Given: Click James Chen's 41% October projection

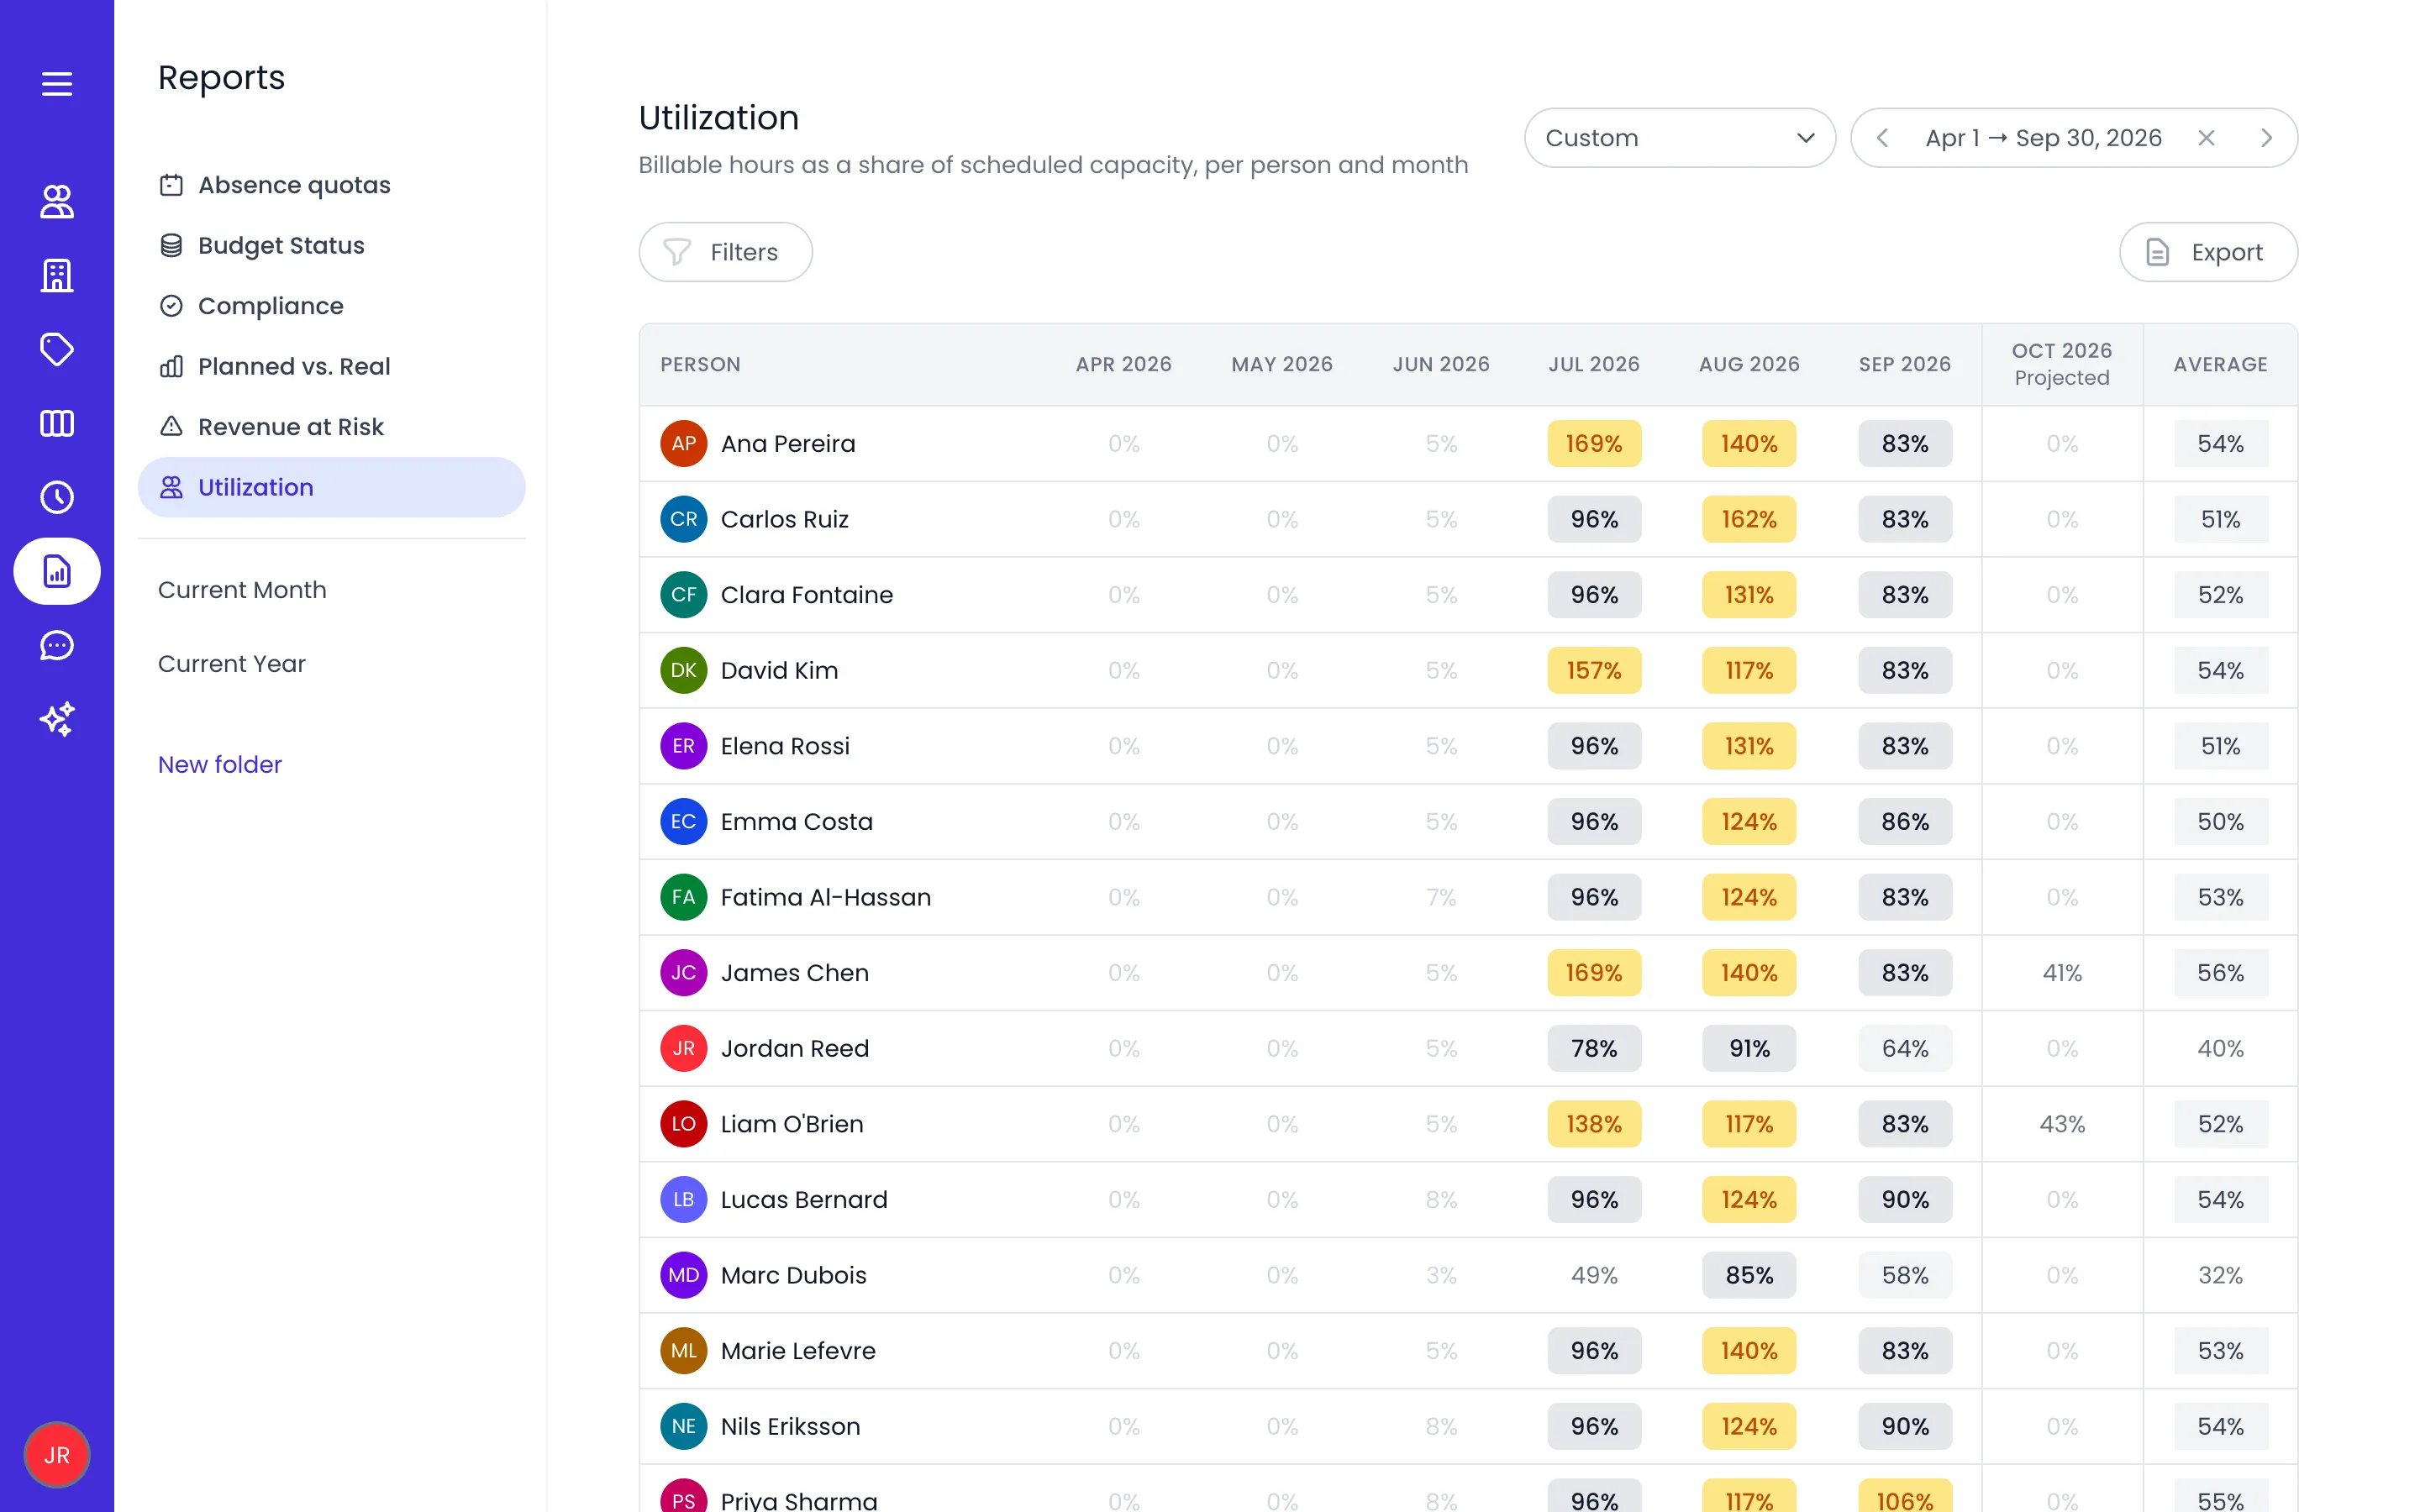Looking at the screenshot, I should click(2062, 973).
